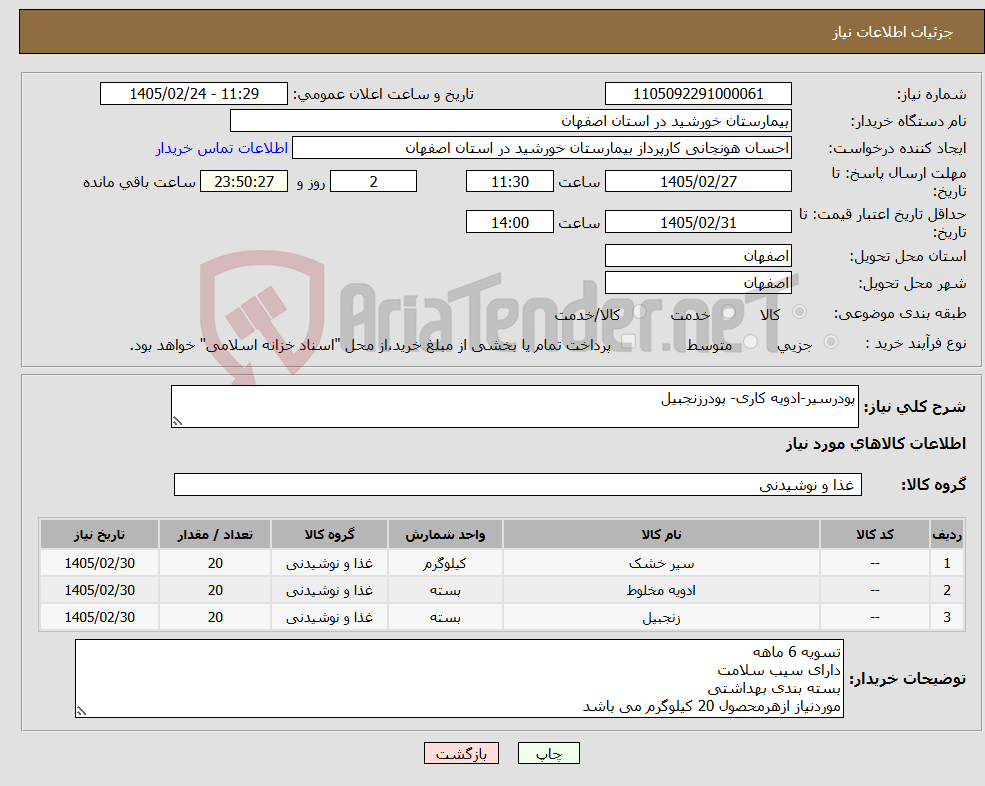
Task: Click the announcement date field 1405/02/24 - 11:29
Action: click(193, 94)
